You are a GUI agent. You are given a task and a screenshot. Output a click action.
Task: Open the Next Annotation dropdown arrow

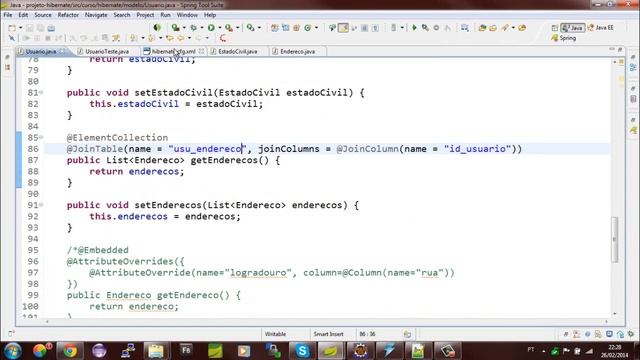pos(142,38)
